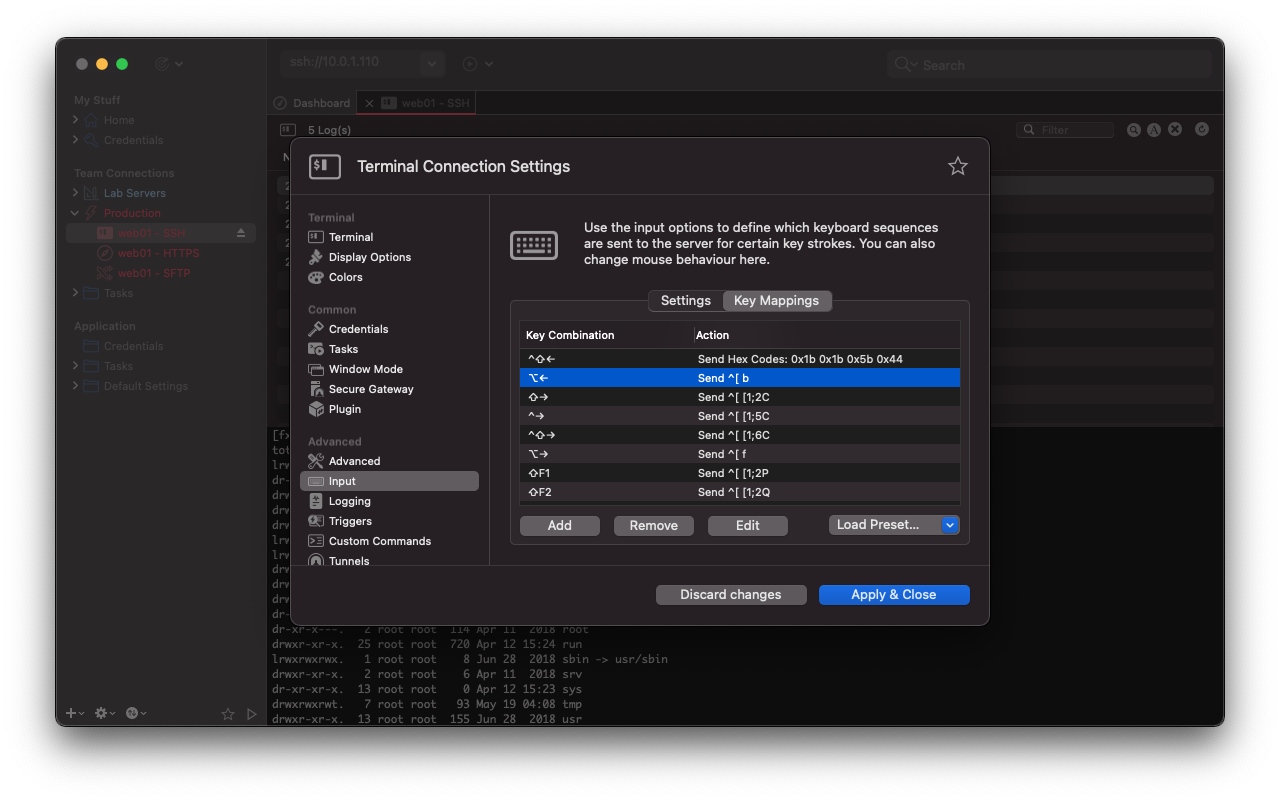Screen dimensions: 1280x800
Task: Switch to the Settings tab
Action: [685, 300]
